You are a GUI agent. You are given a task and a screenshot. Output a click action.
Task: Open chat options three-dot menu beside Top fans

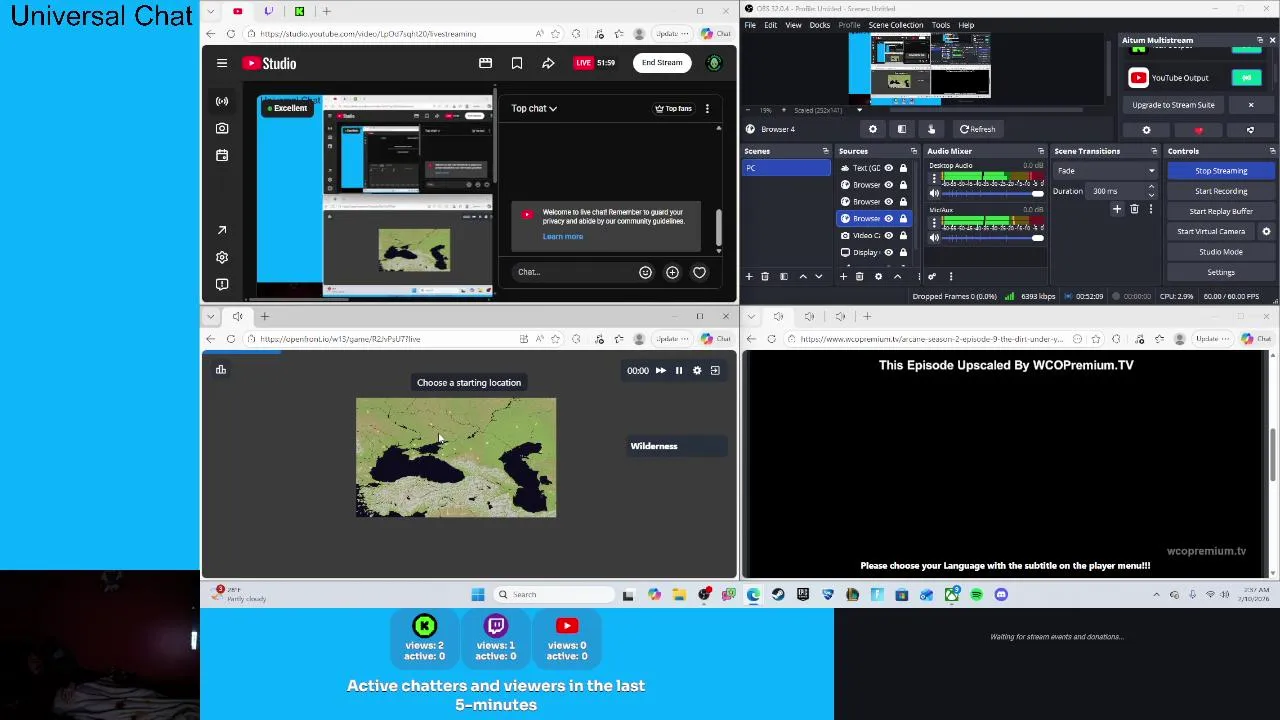[x=707, y=108]
